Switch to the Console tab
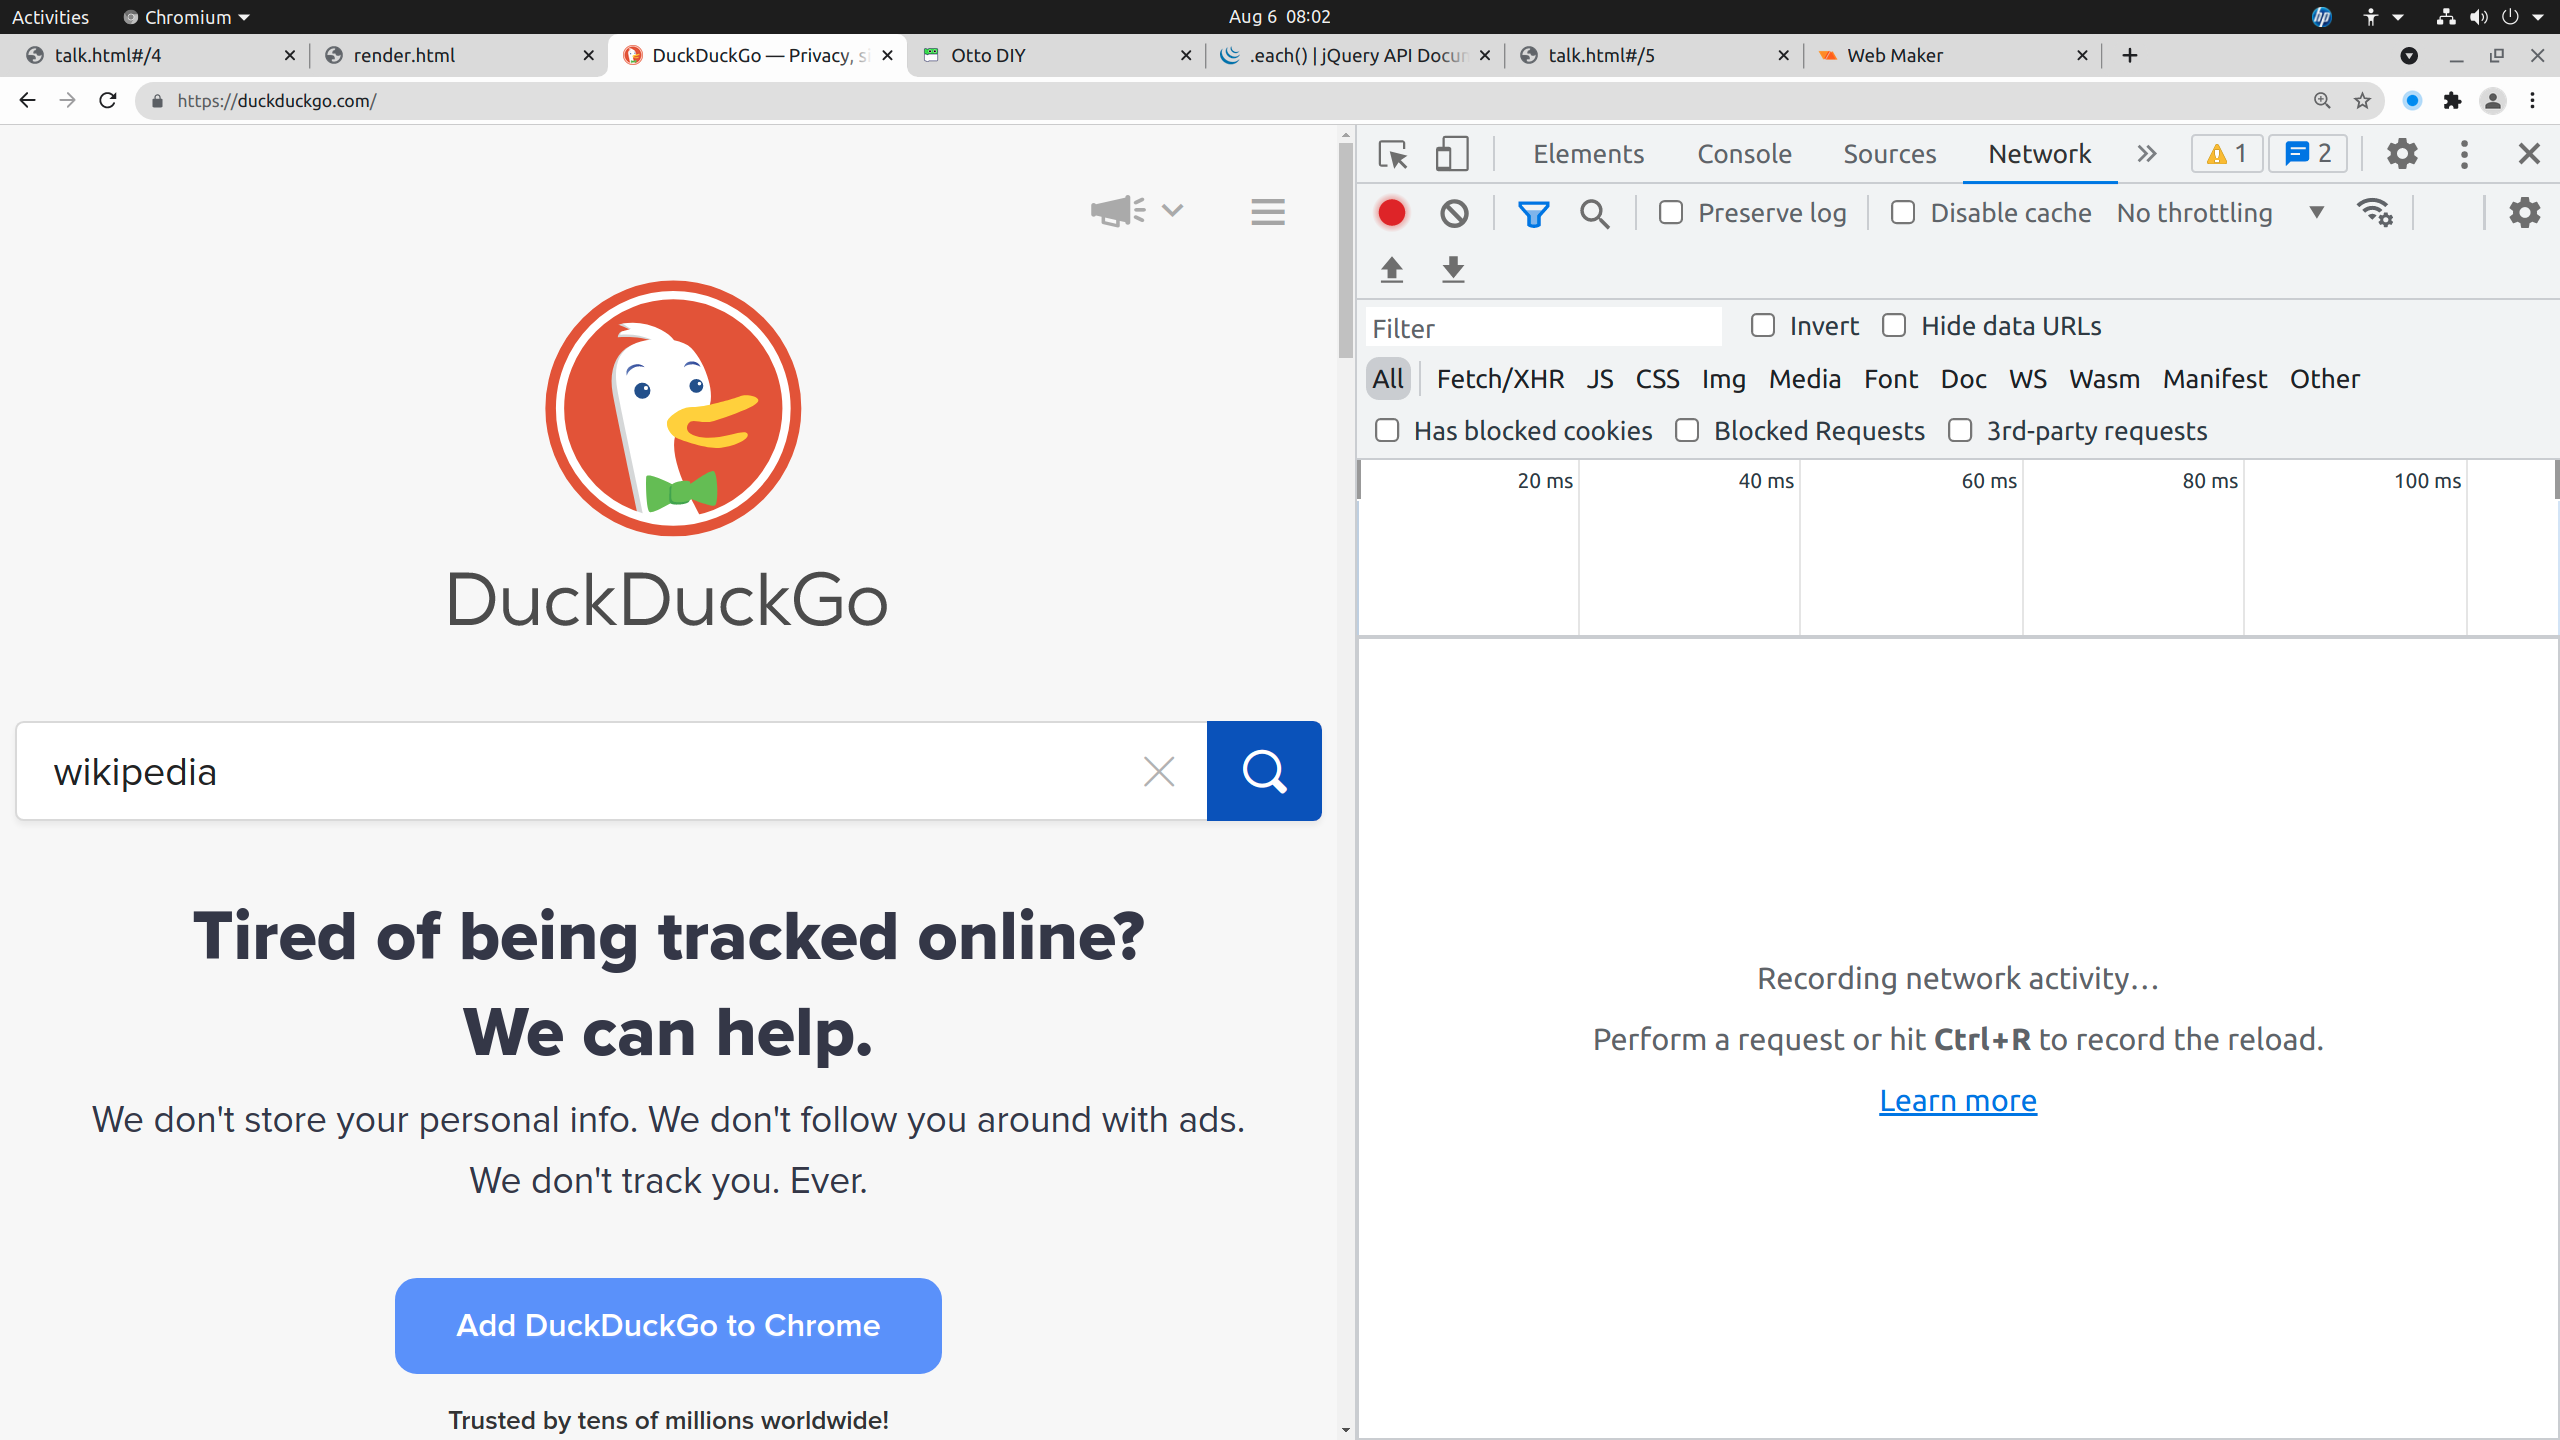 click(1744, 154)
